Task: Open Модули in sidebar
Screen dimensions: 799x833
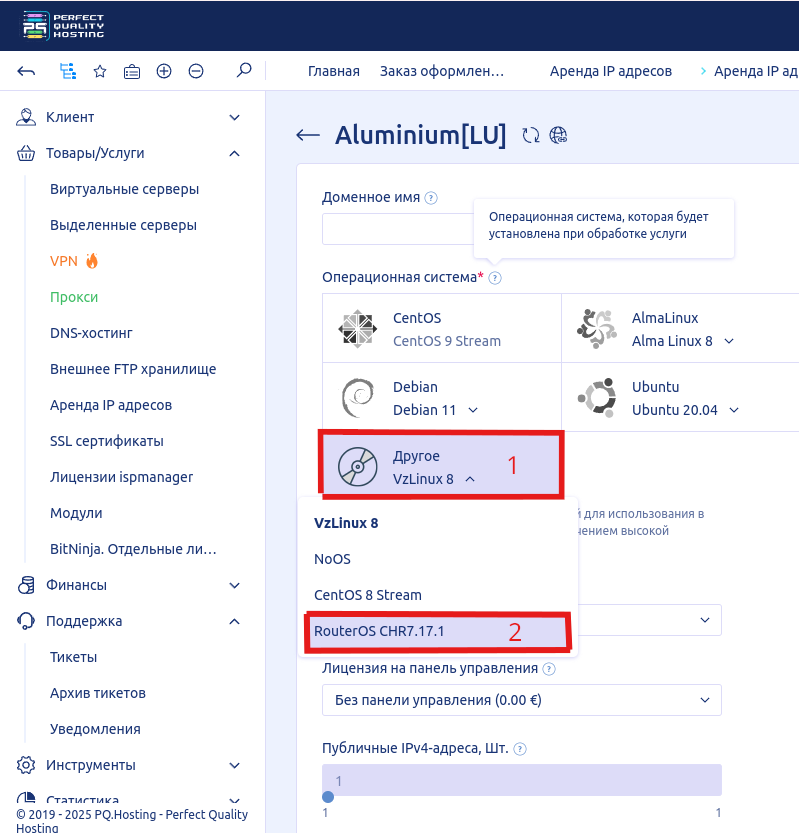Action: pyautogui.click(x=76, y=514)
